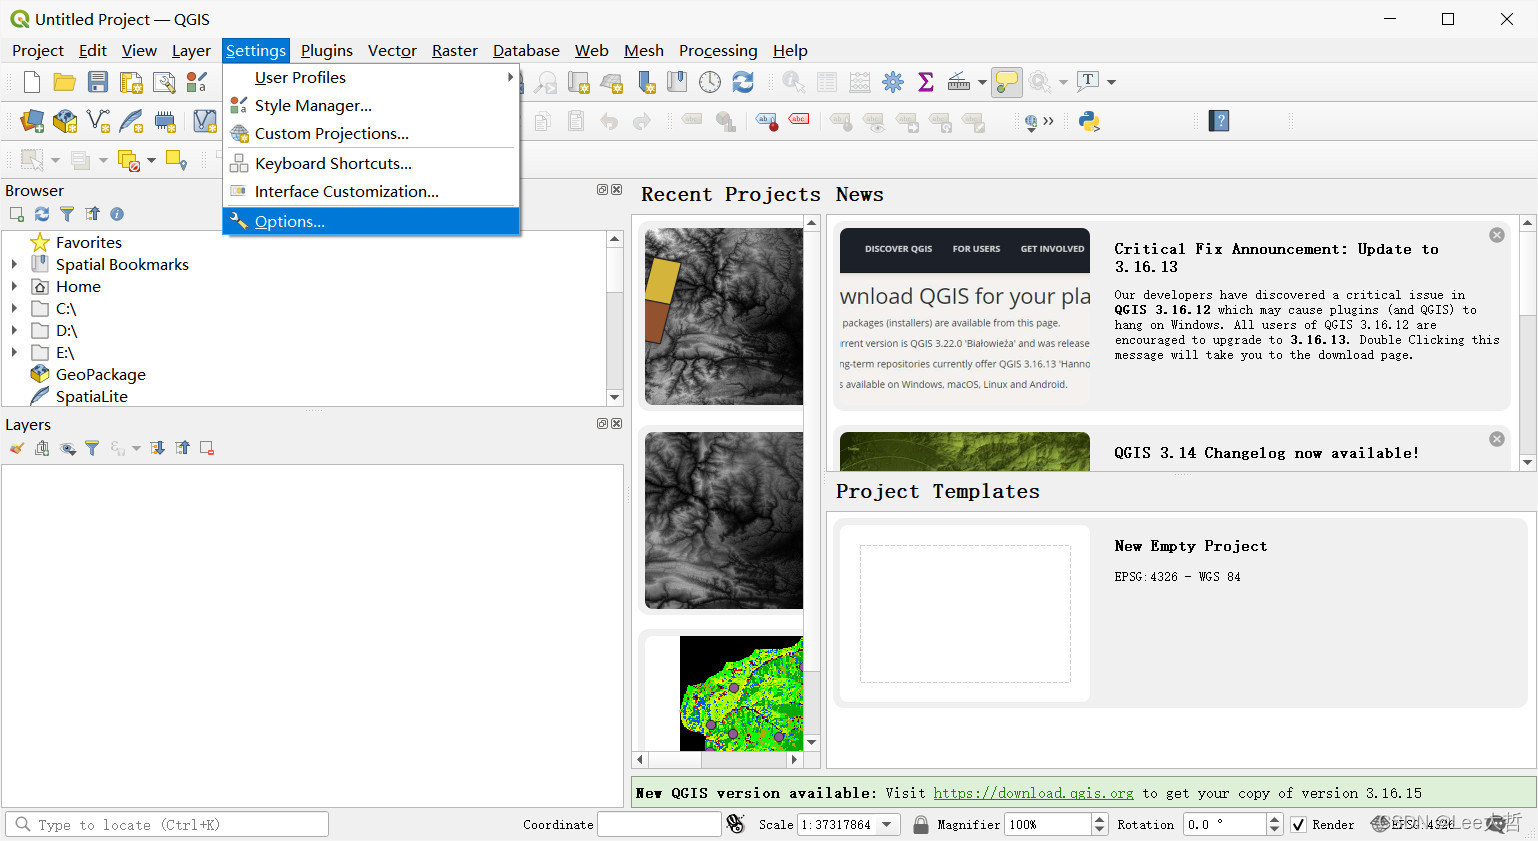The image size is (1538, 841).
Task: Click the add group icon in Layers
Action: tap(42, 448)
